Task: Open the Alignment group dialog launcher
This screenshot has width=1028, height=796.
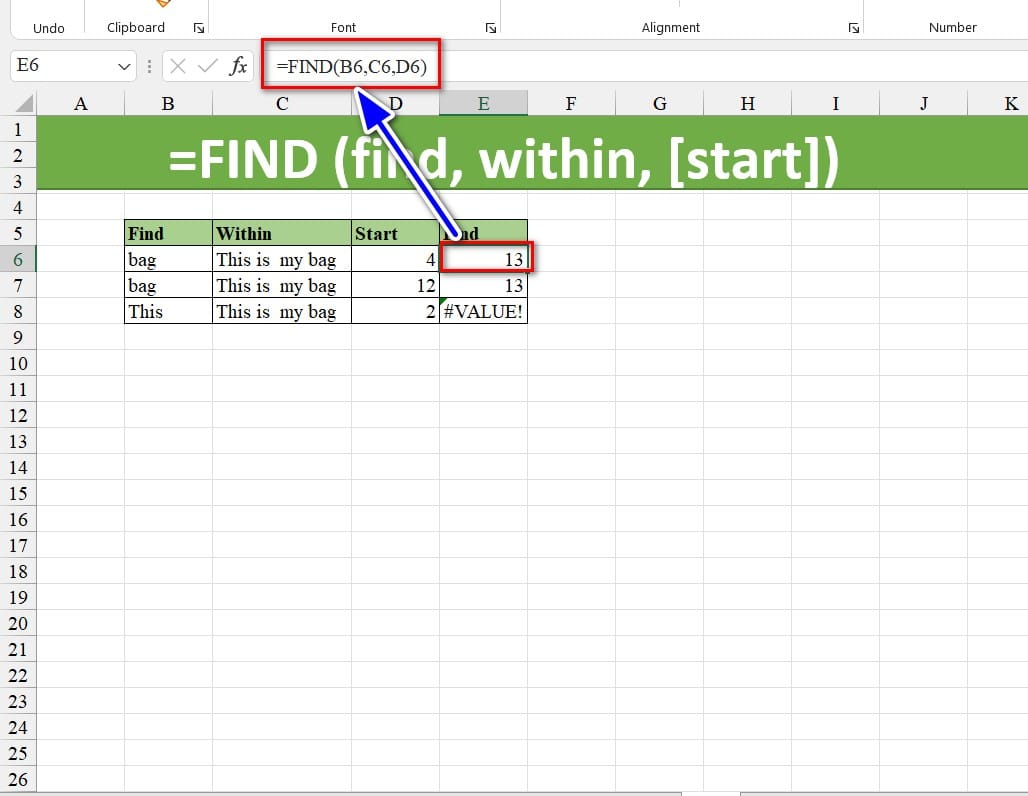Action: coord(853,29)
